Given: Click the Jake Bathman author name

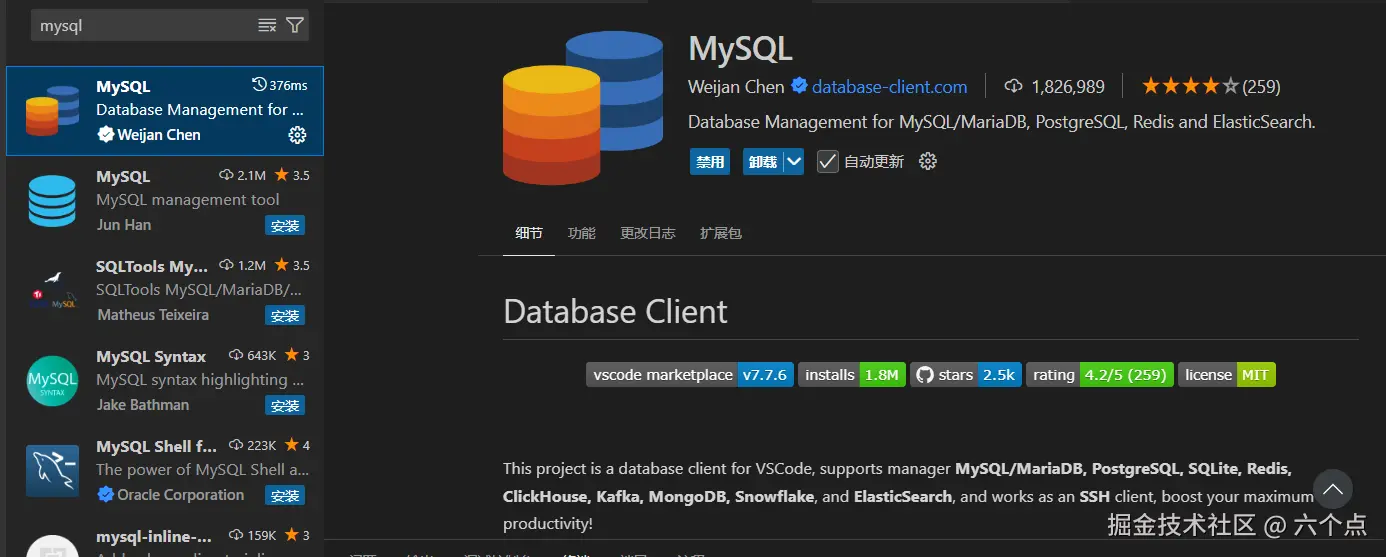Looking at the screenshot, I should tap(143, 405).
